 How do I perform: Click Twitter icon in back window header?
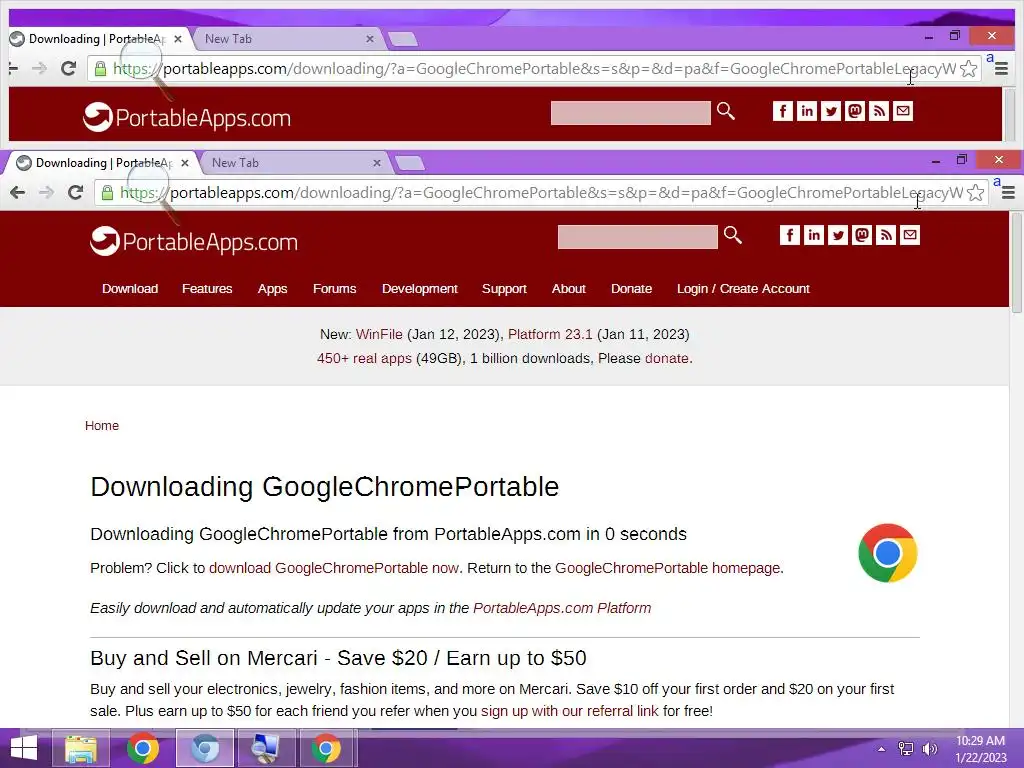click(x=831, y=111)
